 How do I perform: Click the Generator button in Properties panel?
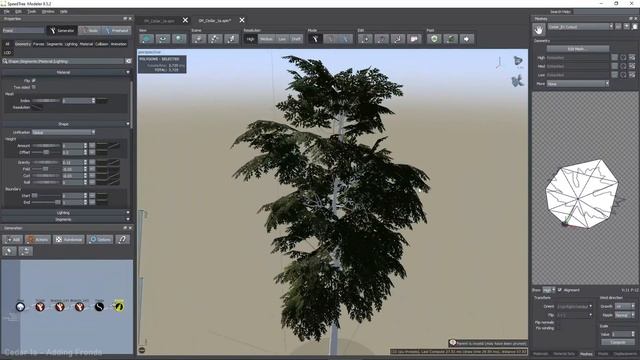point(62,31)
